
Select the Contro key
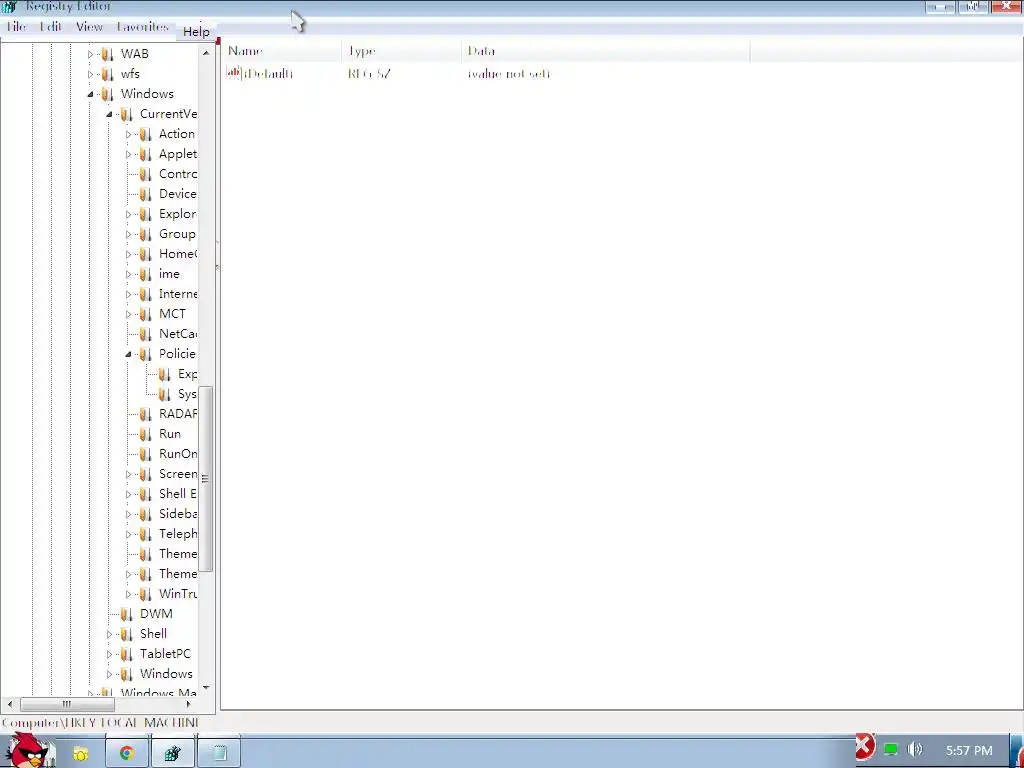click(x=178, y=174)
